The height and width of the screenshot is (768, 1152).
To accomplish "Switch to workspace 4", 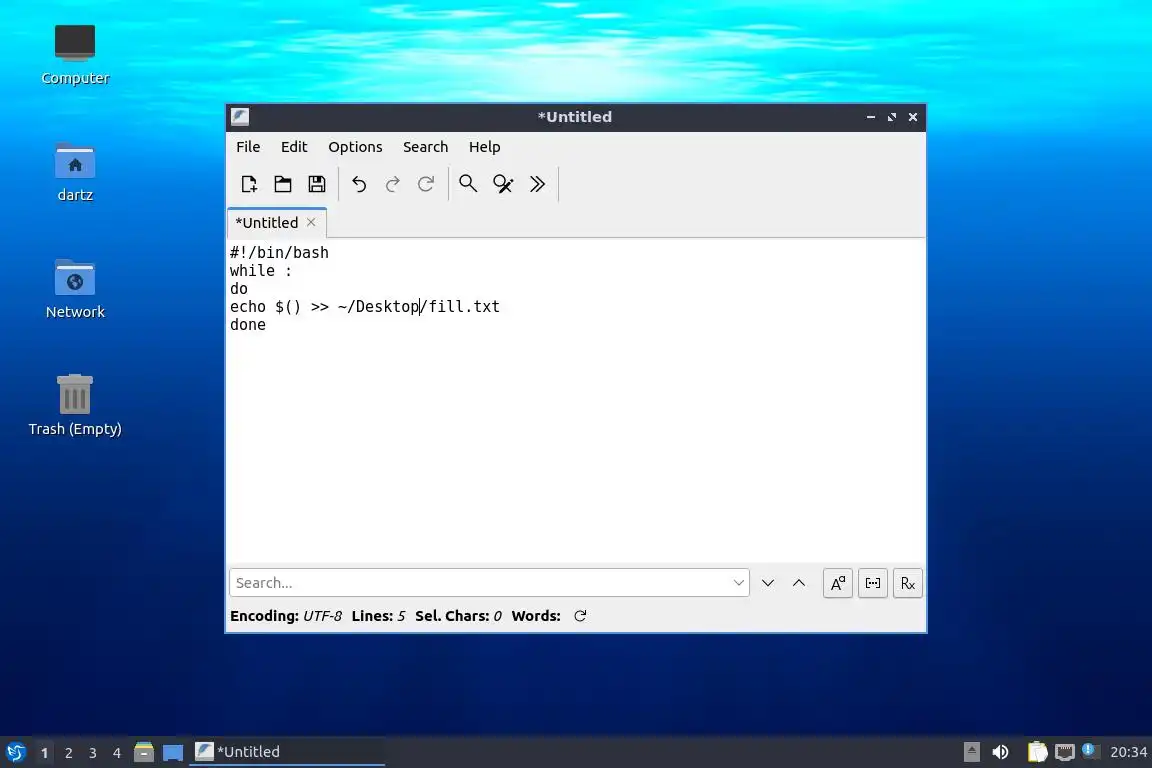I will (x=117, y=753).
